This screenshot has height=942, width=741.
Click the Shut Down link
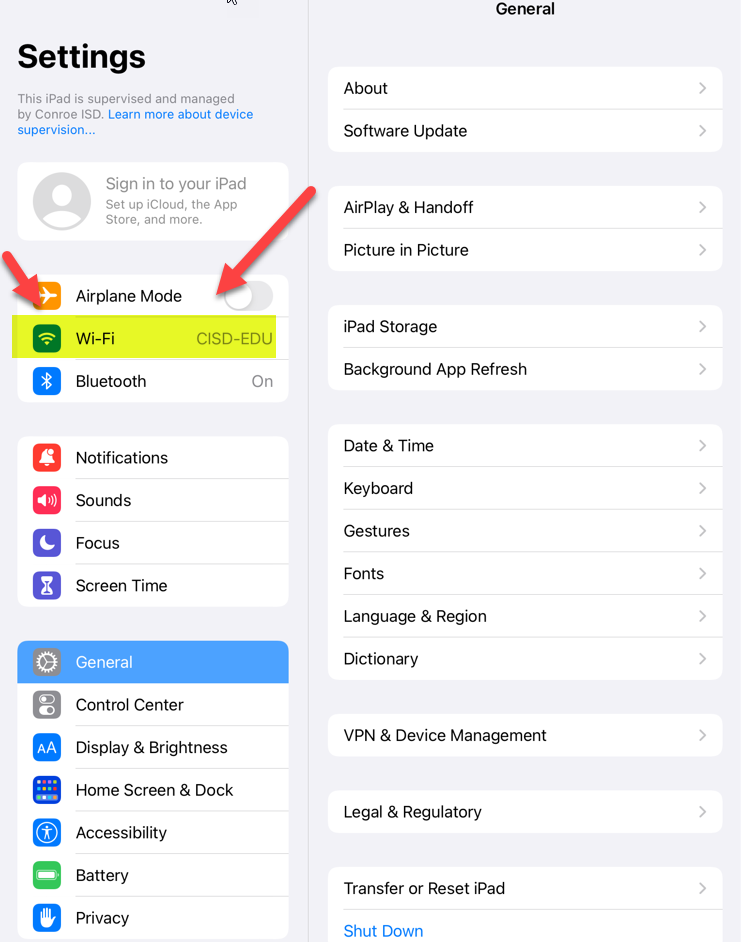[x=383, y=931]
